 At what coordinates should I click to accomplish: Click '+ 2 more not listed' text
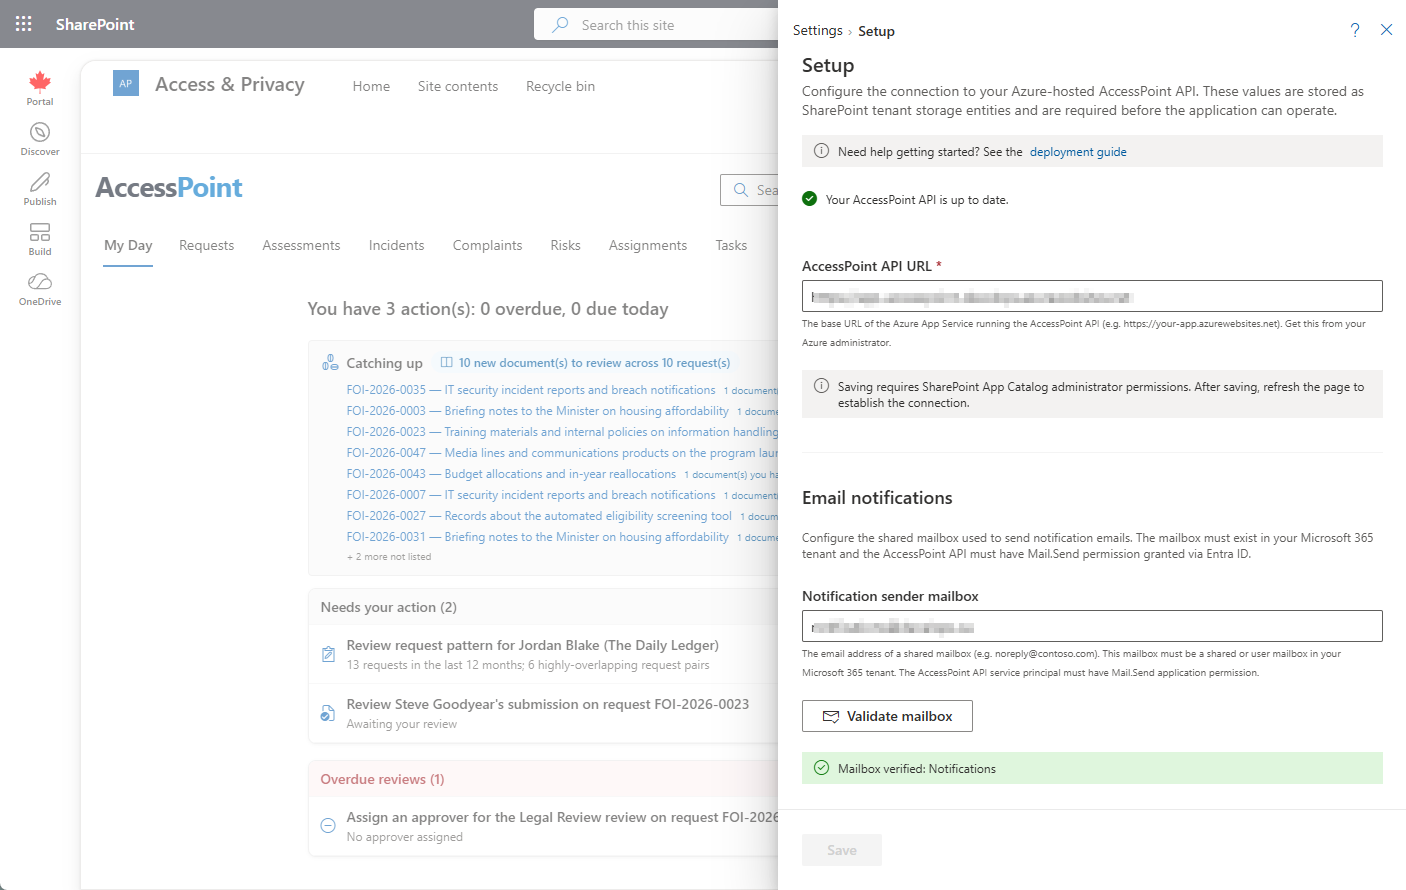(389, 557)
